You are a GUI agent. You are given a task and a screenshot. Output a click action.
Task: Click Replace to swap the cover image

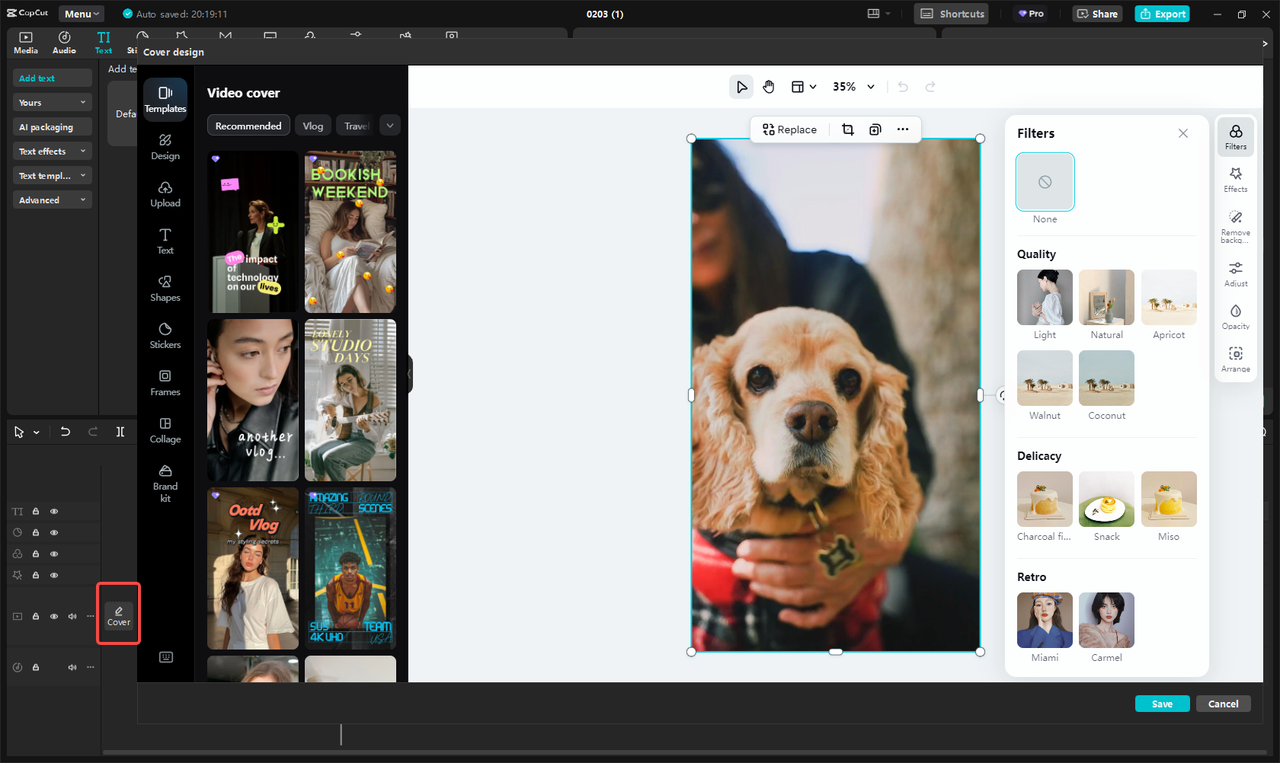click(790, 129)
